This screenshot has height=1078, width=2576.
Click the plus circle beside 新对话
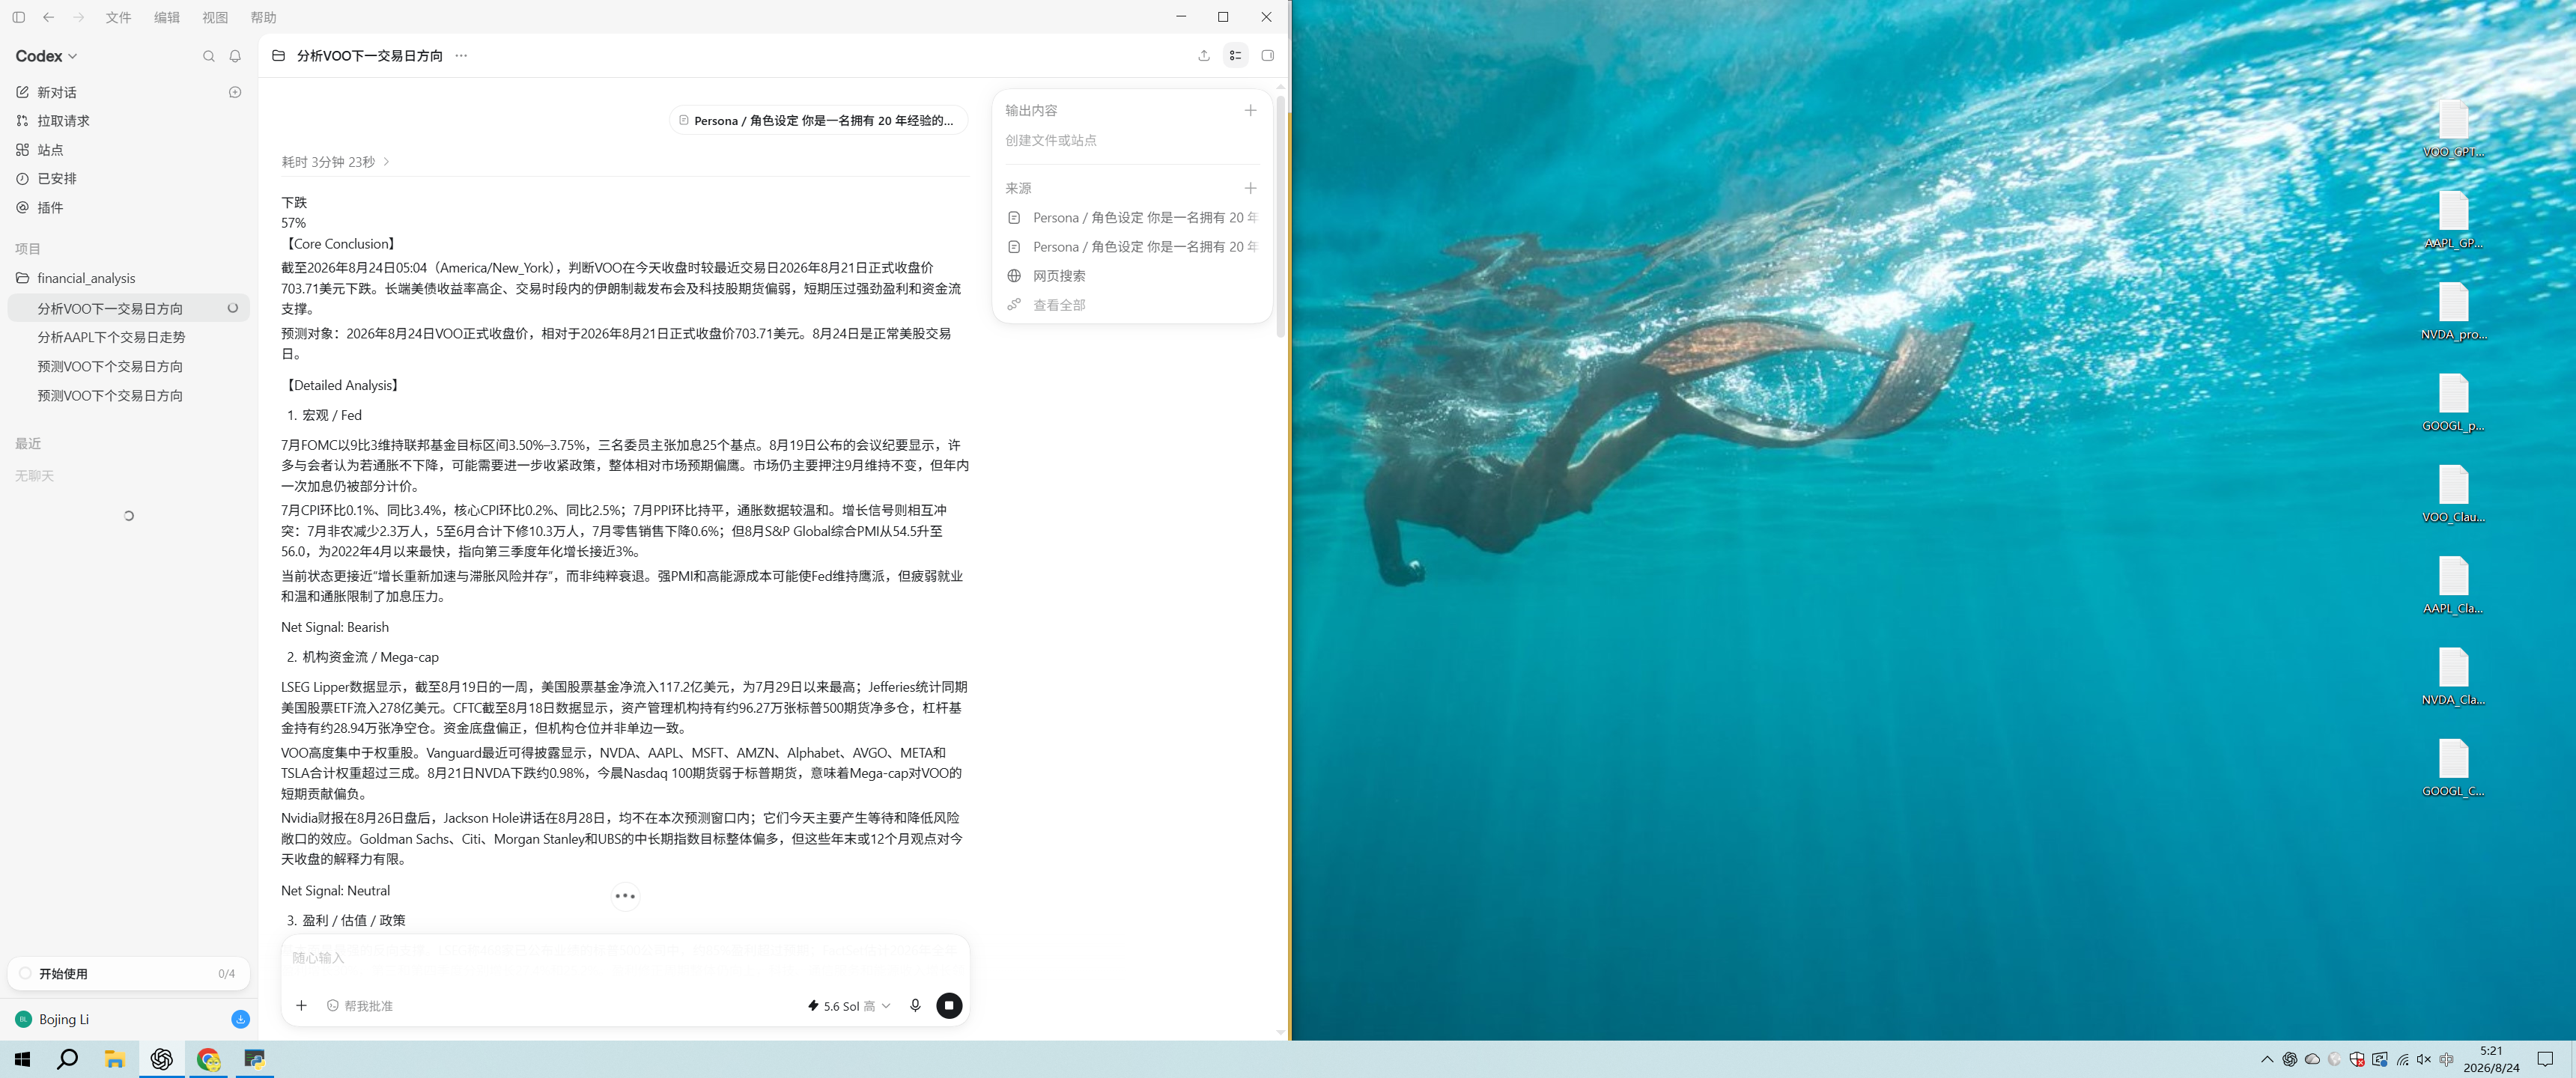[235, 92]
